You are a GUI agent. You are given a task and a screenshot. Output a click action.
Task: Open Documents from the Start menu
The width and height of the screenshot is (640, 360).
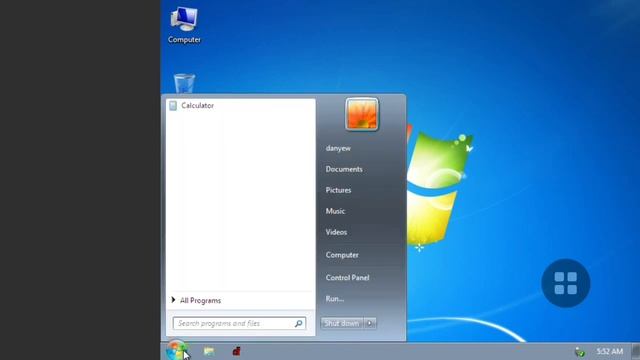344,169
